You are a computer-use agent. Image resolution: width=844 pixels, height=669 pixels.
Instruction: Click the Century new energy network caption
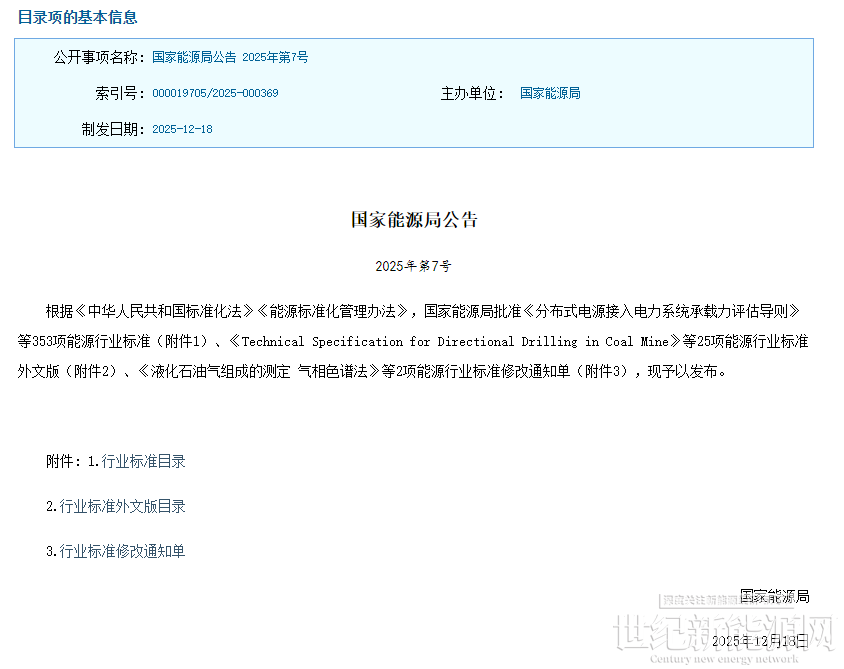[724, 659]
